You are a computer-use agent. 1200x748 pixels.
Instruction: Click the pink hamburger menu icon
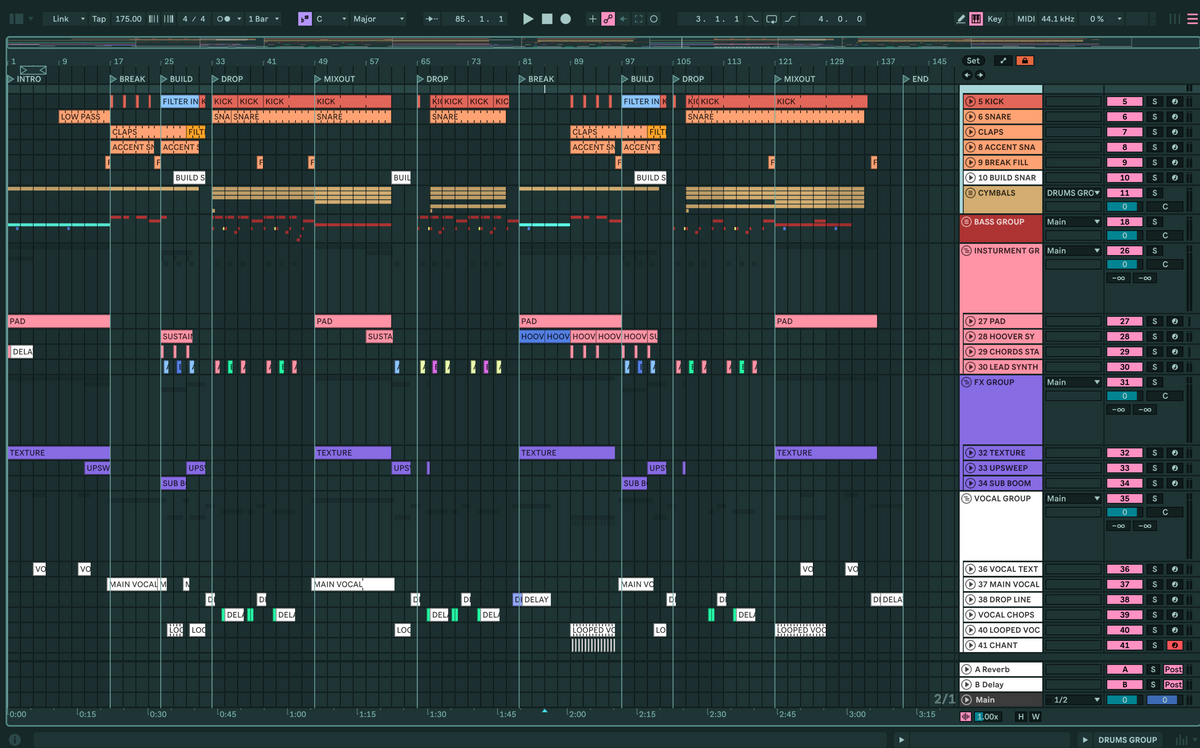pos(1190,18)
